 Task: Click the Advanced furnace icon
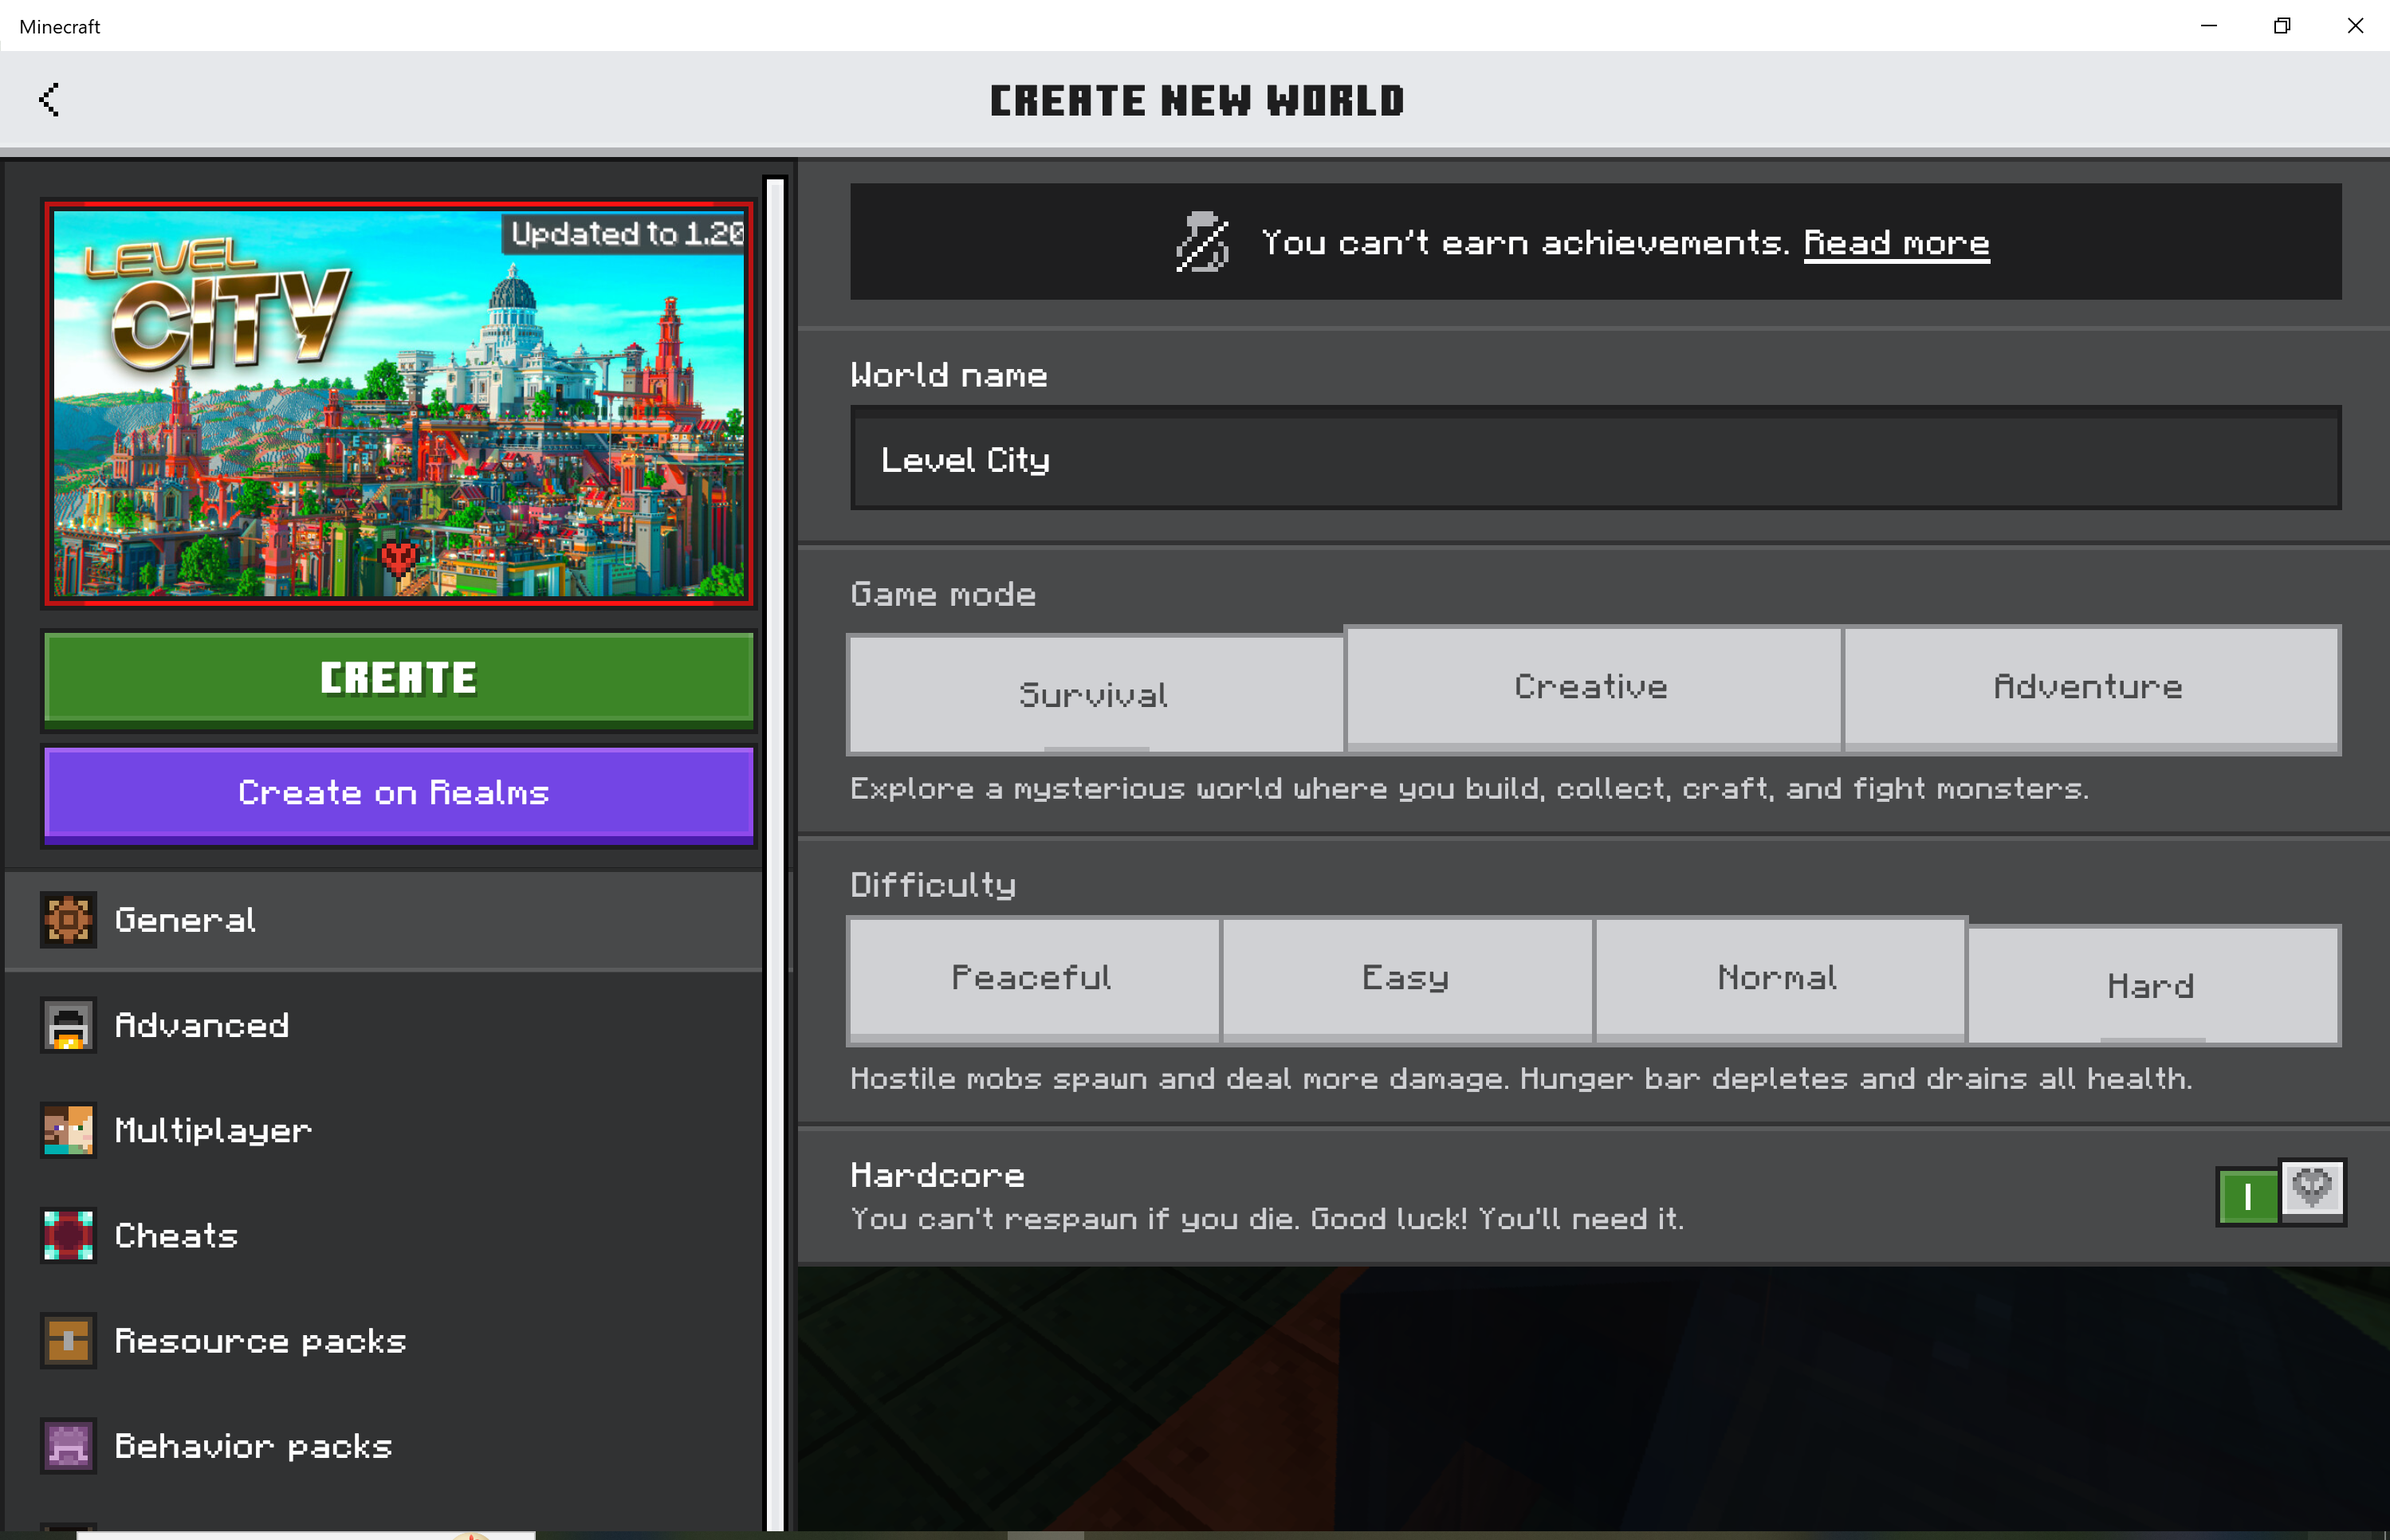click(x=68, y=1025)
